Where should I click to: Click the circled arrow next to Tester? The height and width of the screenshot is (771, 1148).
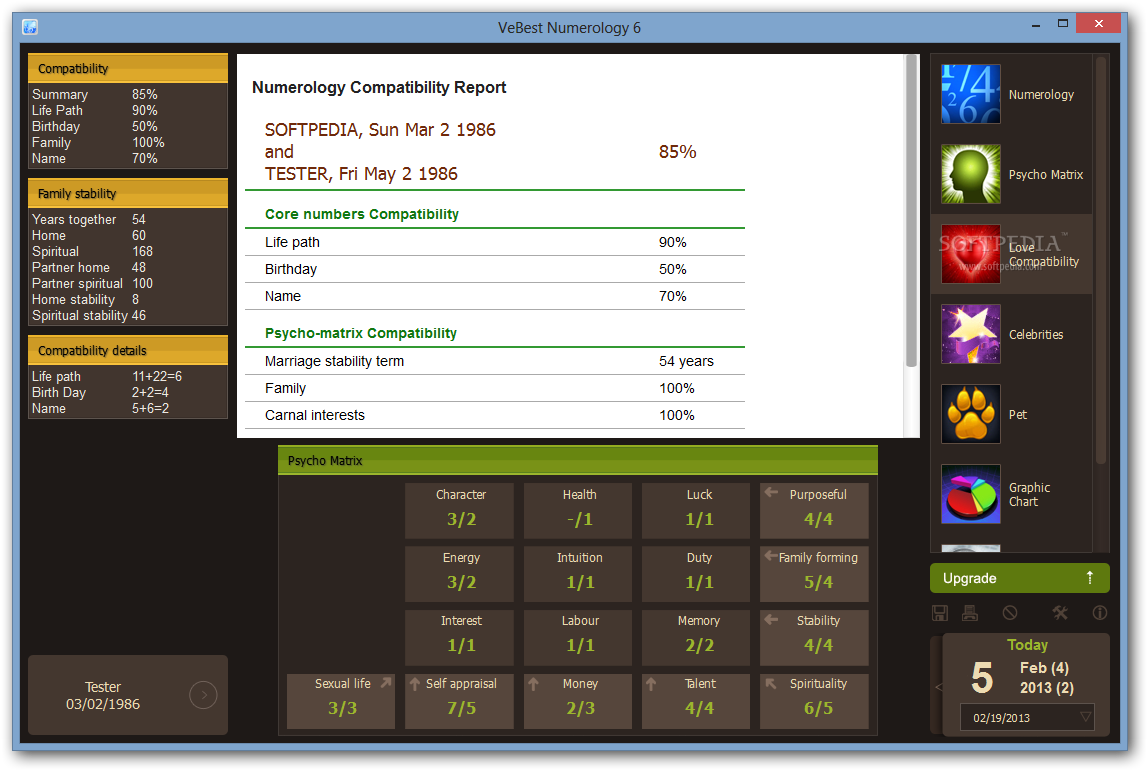click(x=204, y=695)
